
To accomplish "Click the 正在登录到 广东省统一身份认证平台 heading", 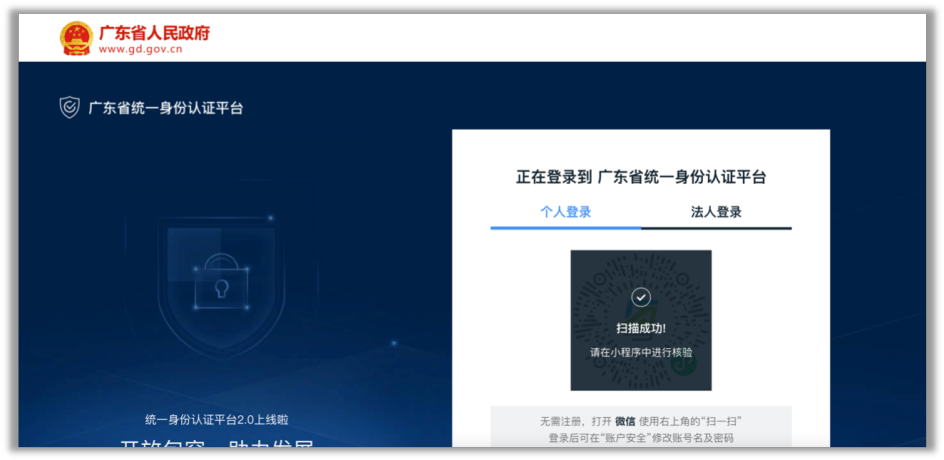I will pyautogui.click(x=641, y=178).
